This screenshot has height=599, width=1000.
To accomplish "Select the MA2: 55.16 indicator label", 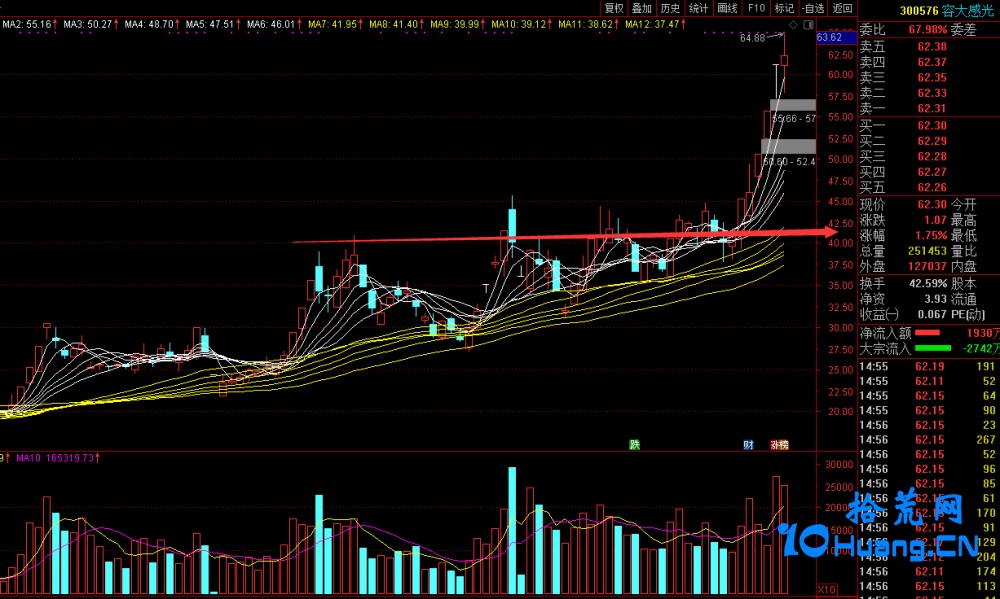I will 29,24.
